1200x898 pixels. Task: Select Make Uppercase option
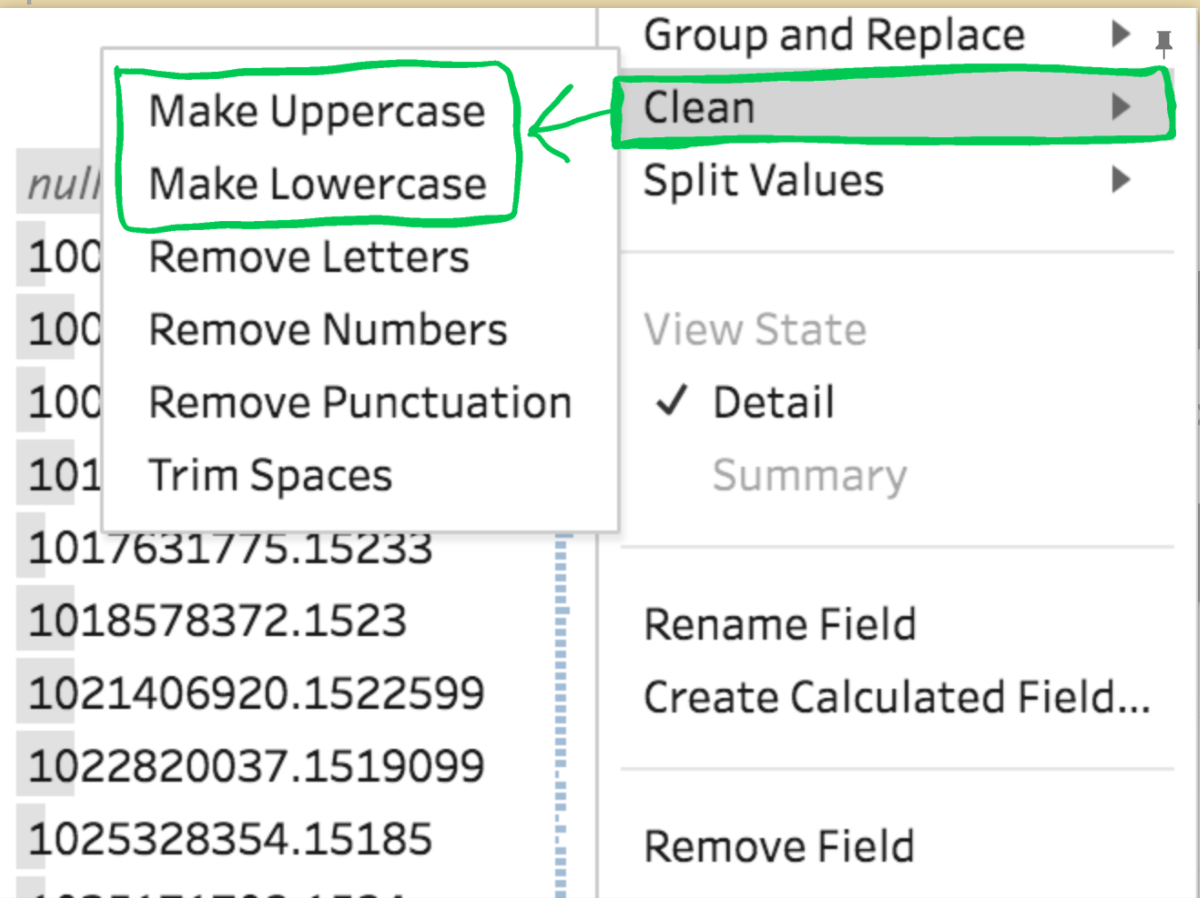(317, 111)
